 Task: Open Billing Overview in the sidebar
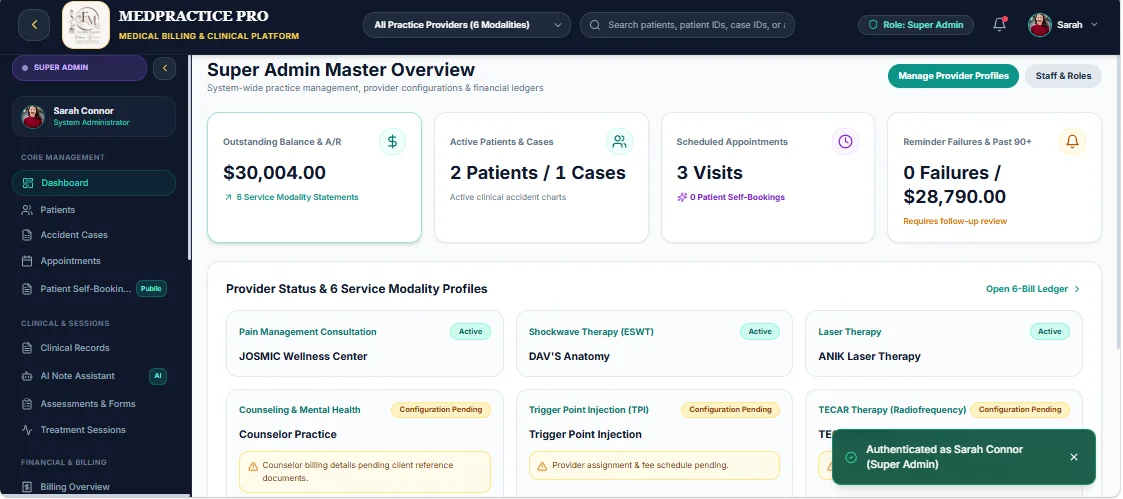[x=94, y=487]
